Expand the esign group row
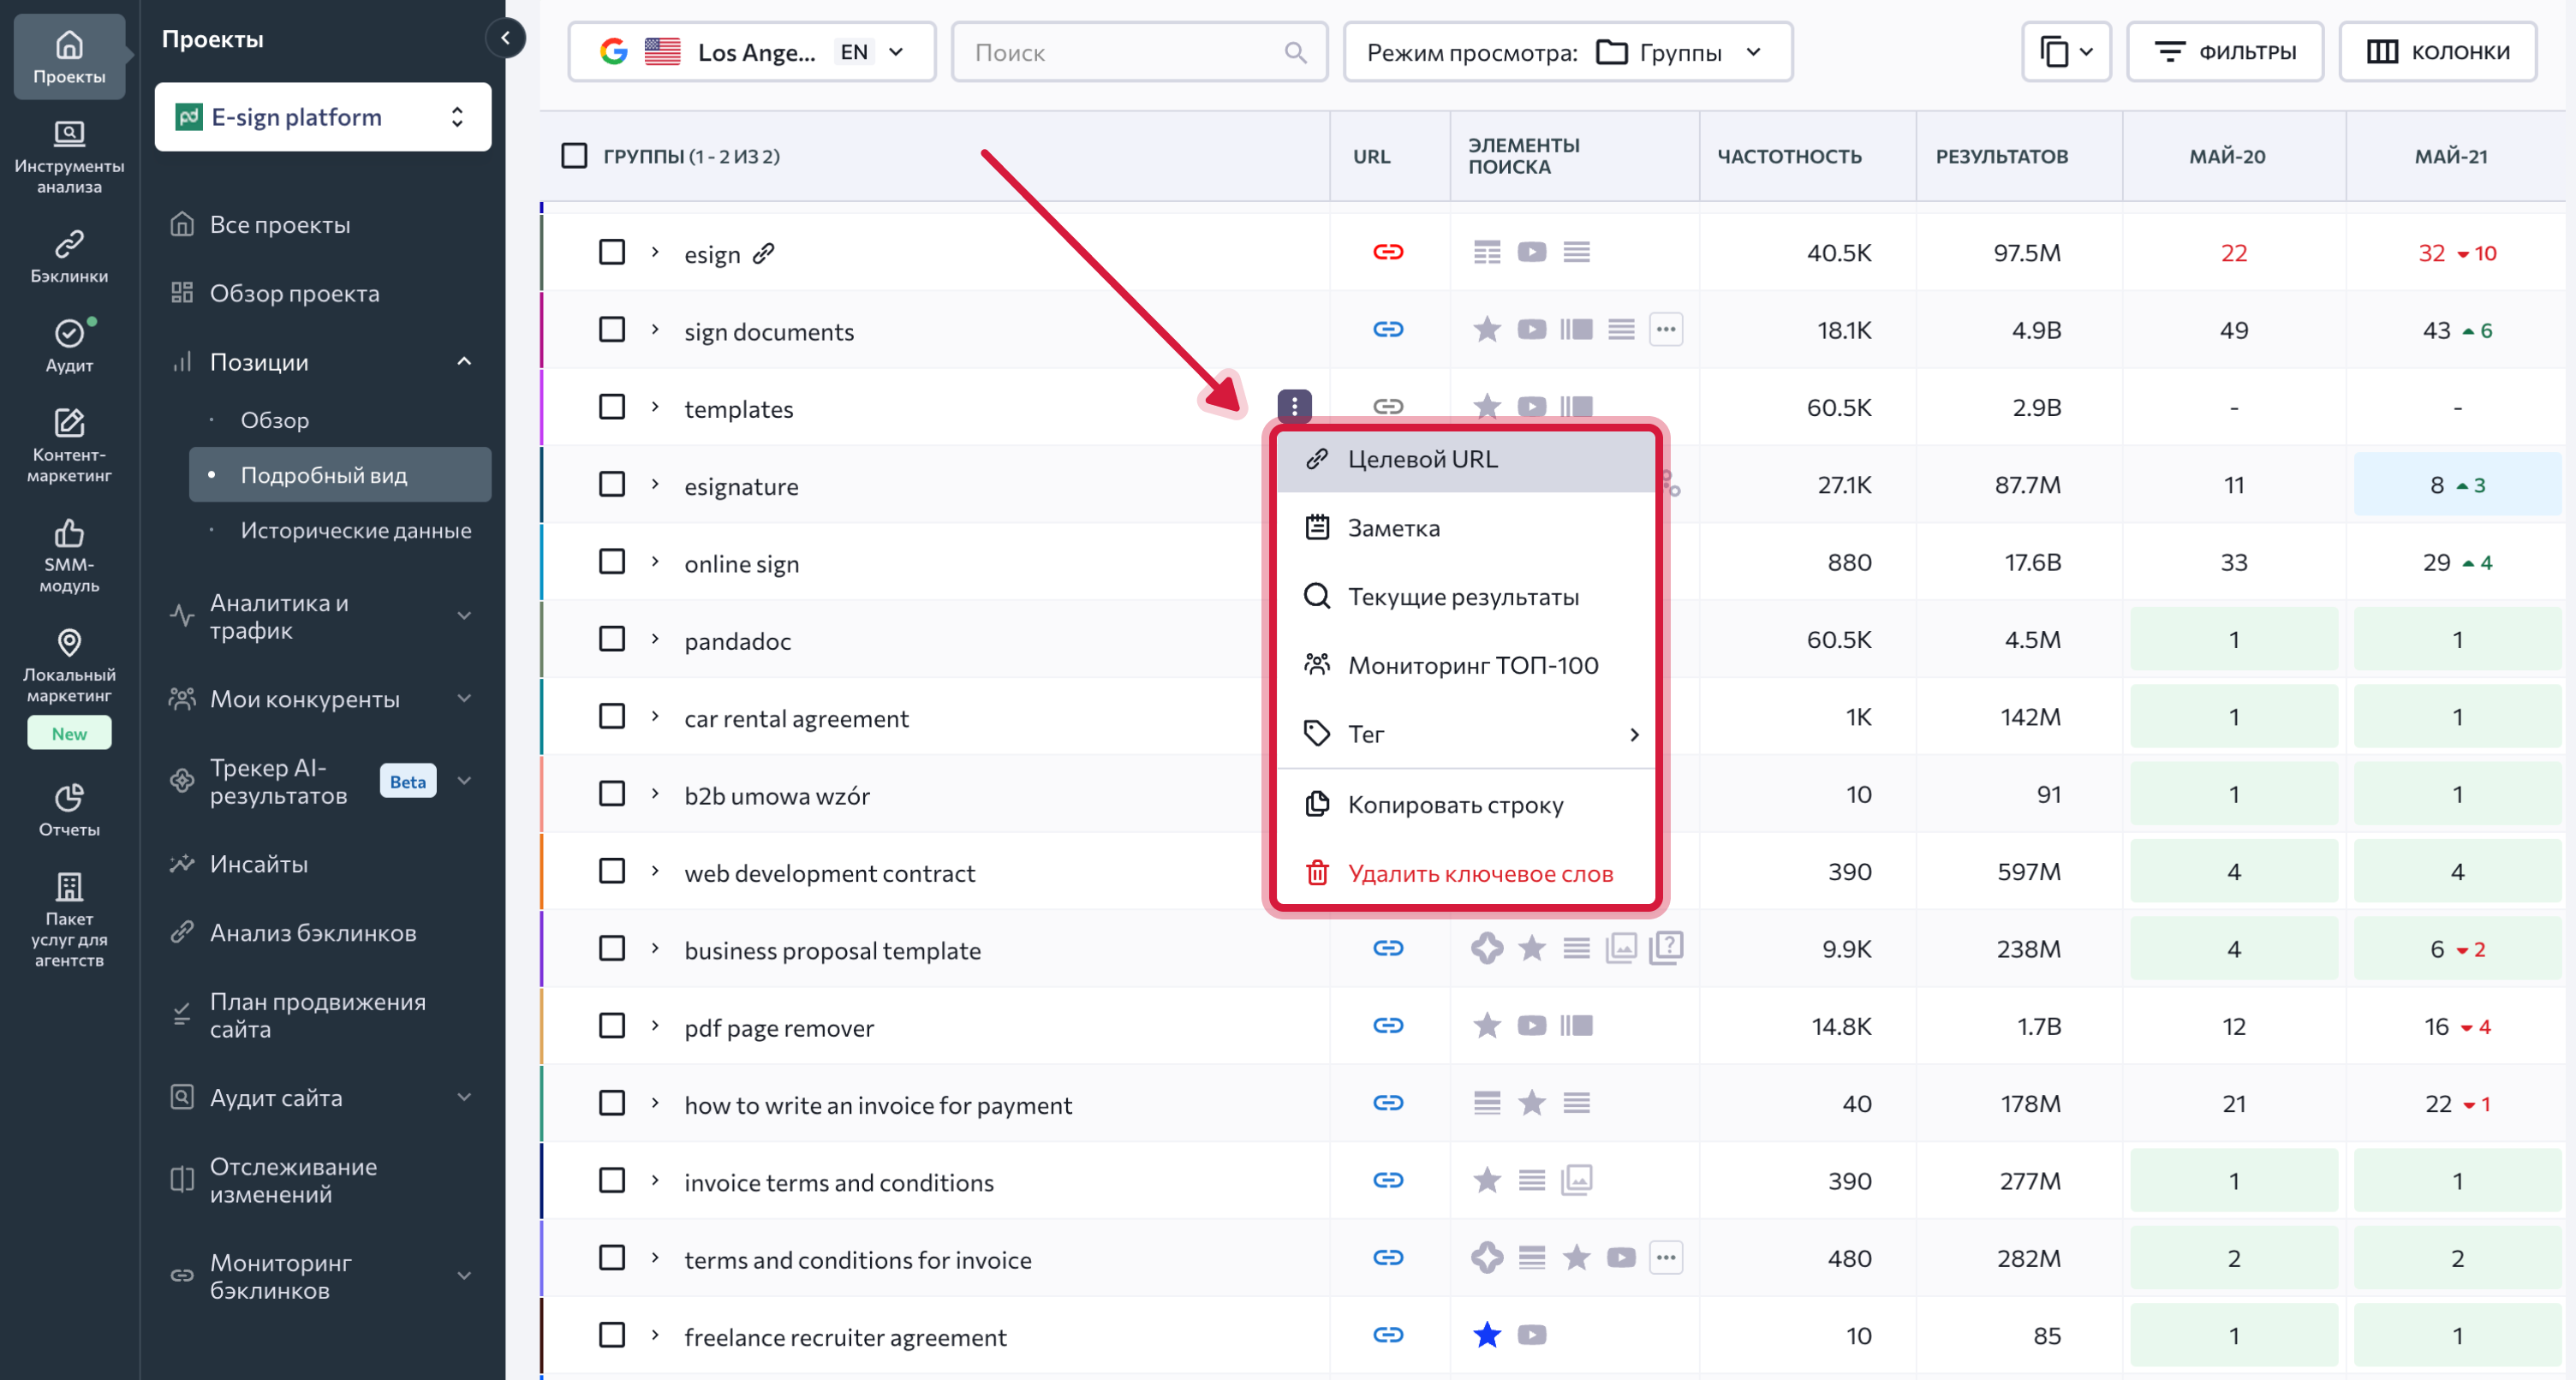The height and width of the screenshot is (1380, 2576). (655, 252)
